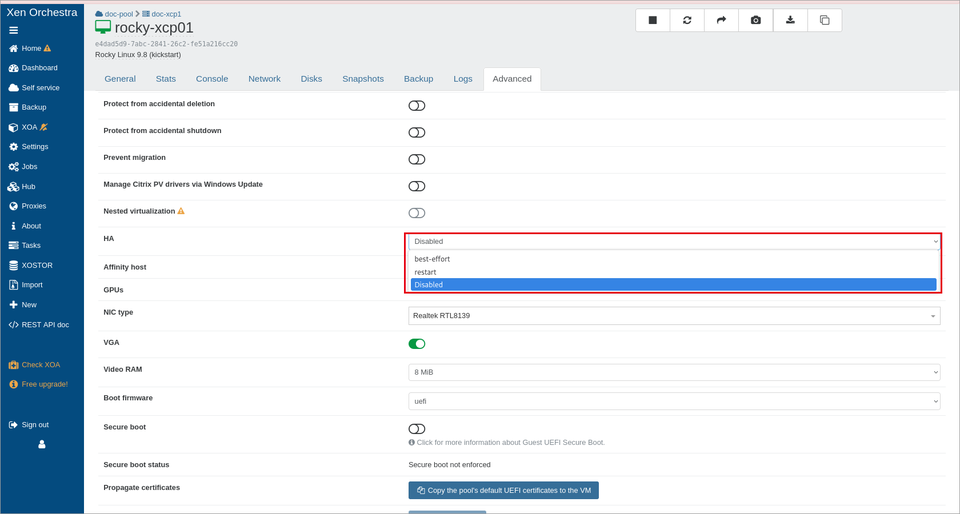Open Settings in the sidebar

[x=28, y=147]
